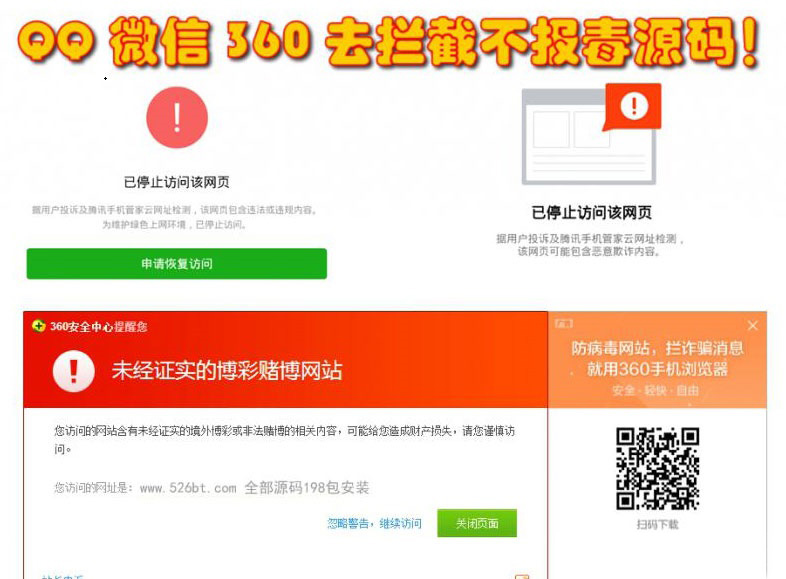Close the orange 360 mobile browser ad

tap(752, 326)
